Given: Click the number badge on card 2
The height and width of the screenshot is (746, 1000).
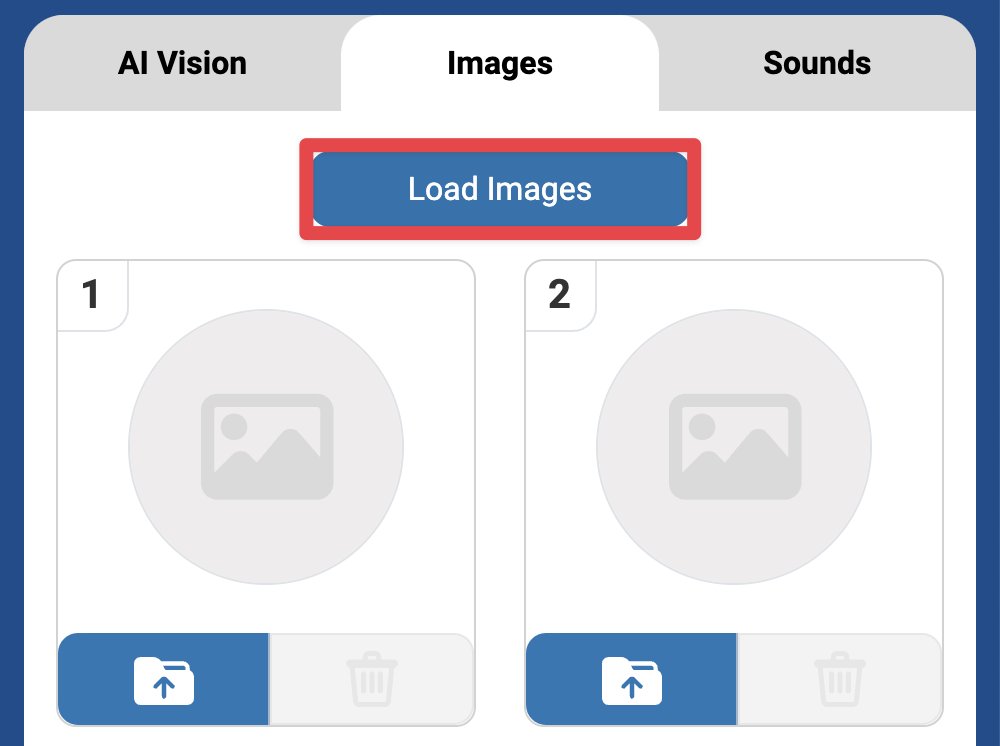Looking at the screenshot, I should pyautogui.click(x=560, y=296).
